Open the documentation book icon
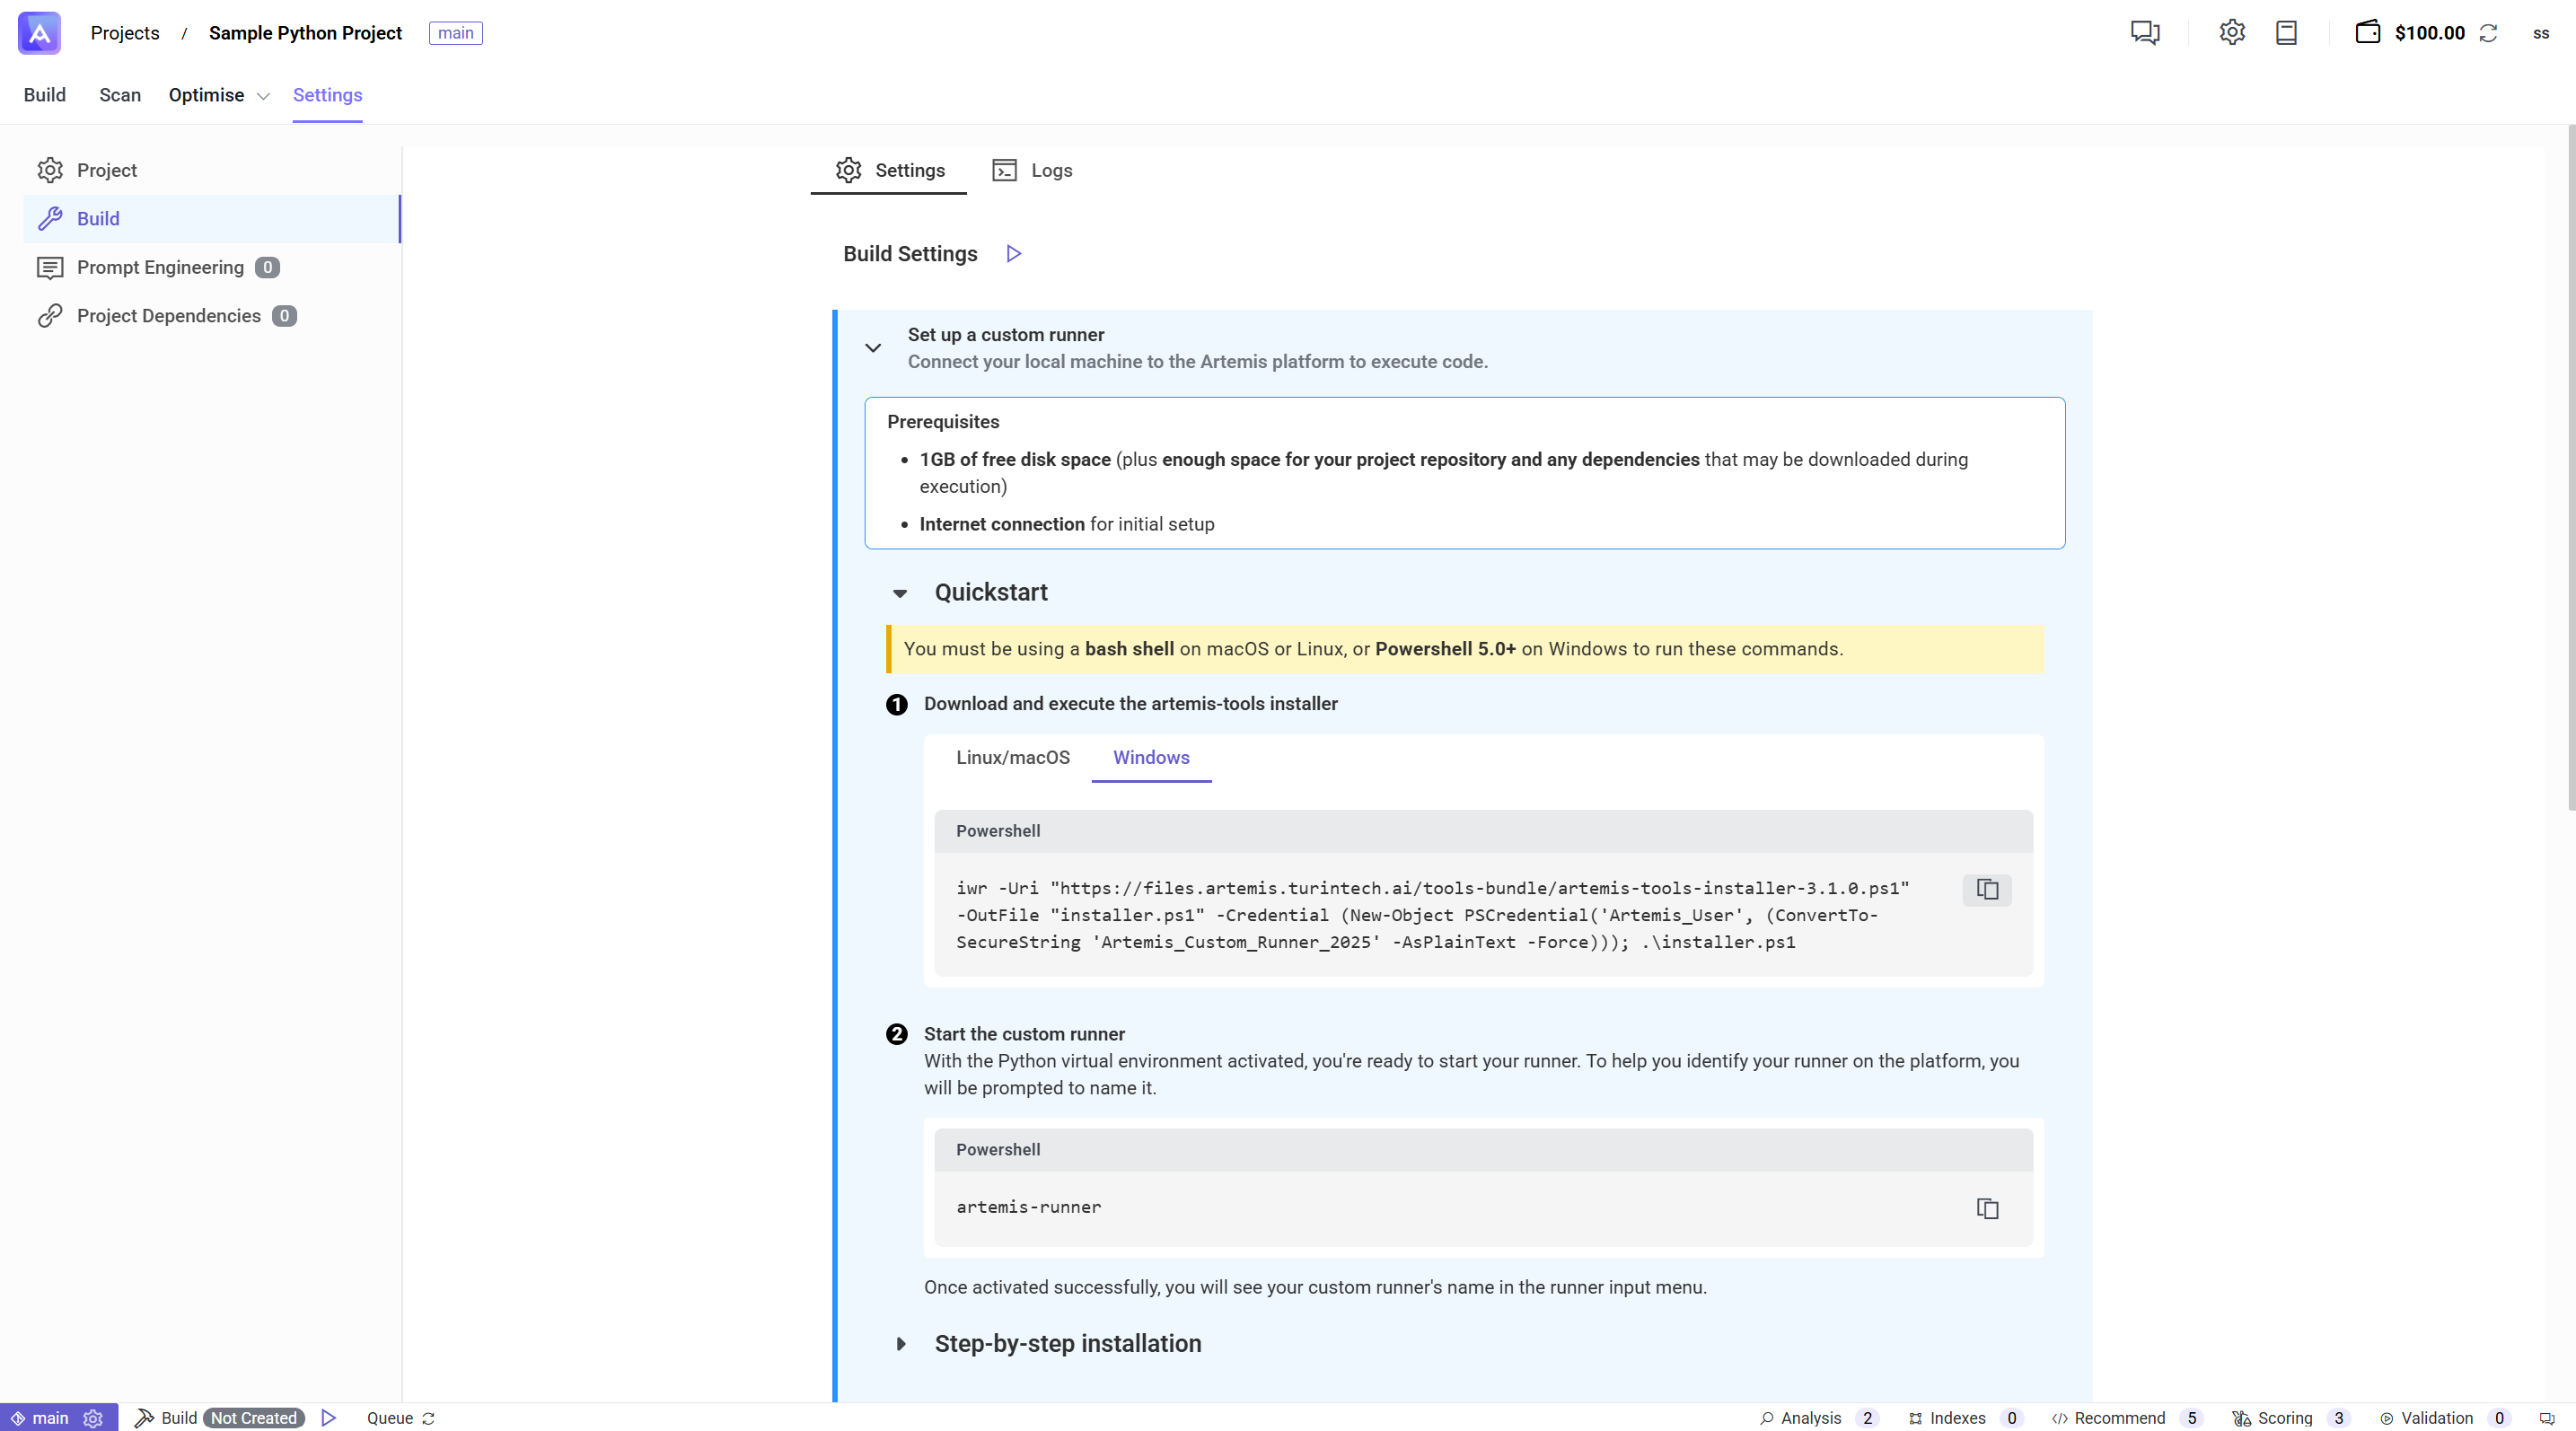Viewport: 2576px width, 1431px height. [2287, 32]
